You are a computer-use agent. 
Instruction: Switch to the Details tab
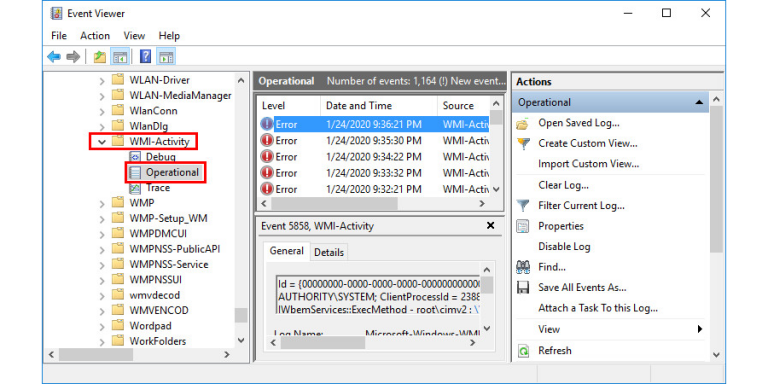click(329, 252)
